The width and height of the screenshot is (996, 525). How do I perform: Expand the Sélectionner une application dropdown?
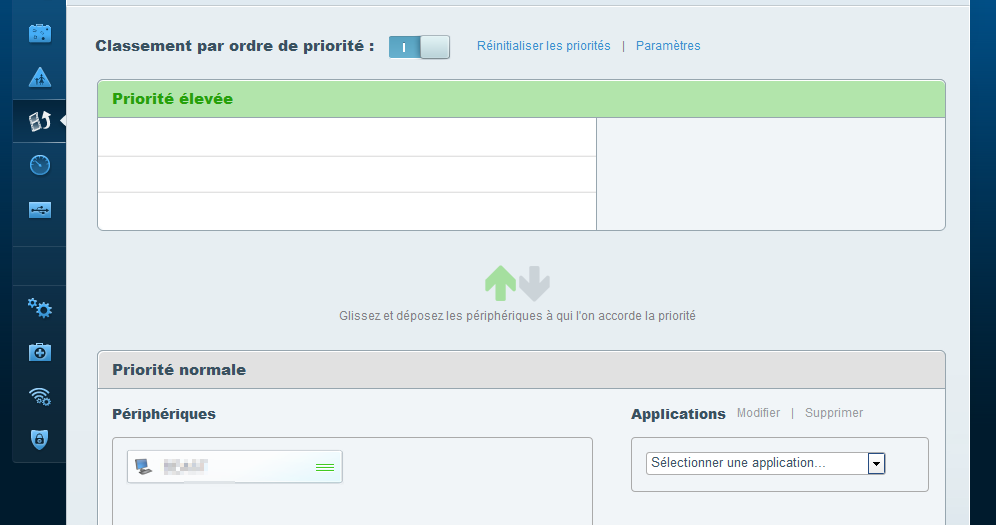(757, 463)
